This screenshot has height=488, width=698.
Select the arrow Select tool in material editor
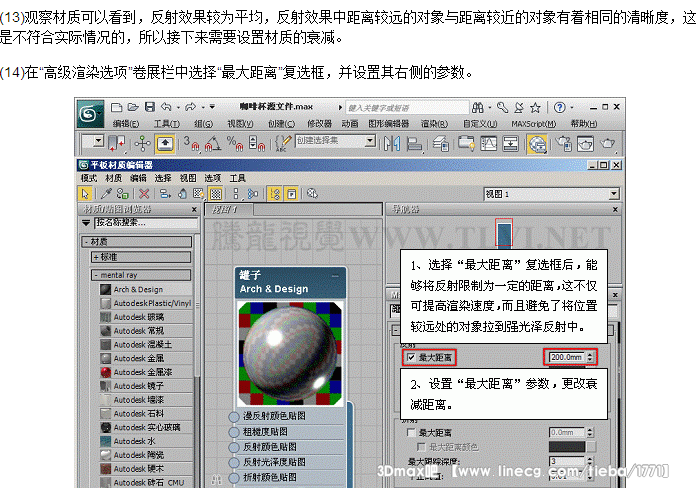(x=85, y=194)
